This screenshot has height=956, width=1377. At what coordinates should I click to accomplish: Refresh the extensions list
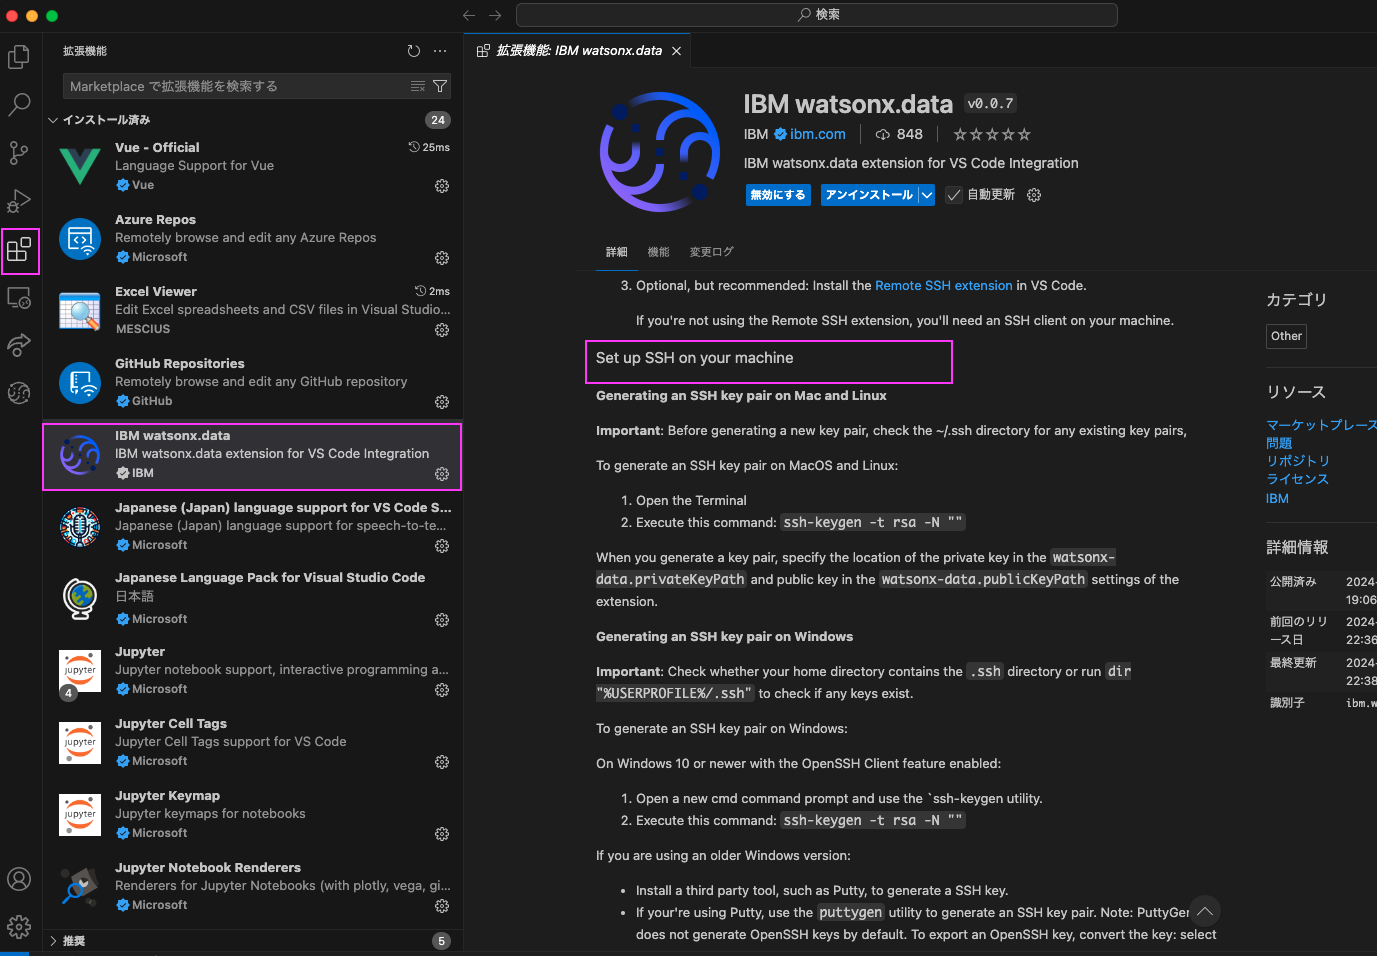(414, 51)
